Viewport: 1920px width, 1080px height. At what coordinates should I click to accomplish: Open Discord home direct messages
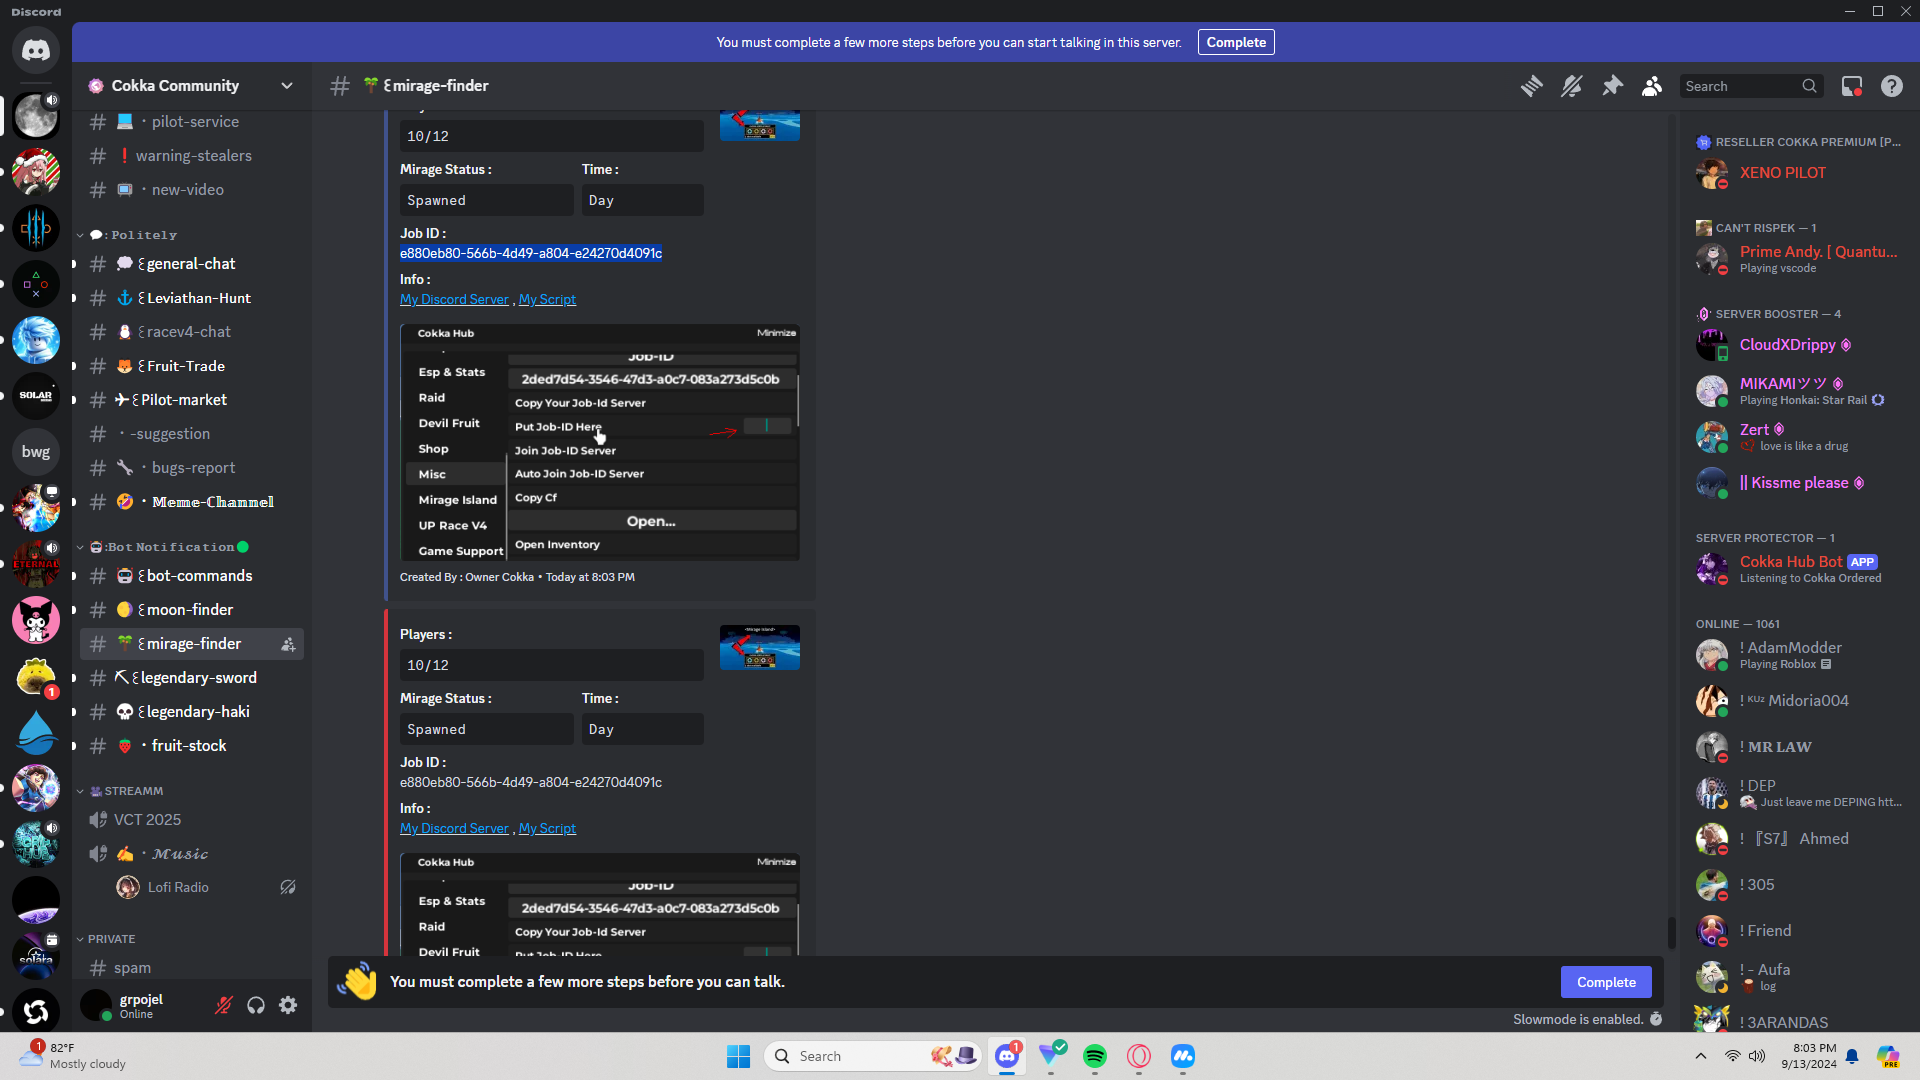(x=36, y=50)
